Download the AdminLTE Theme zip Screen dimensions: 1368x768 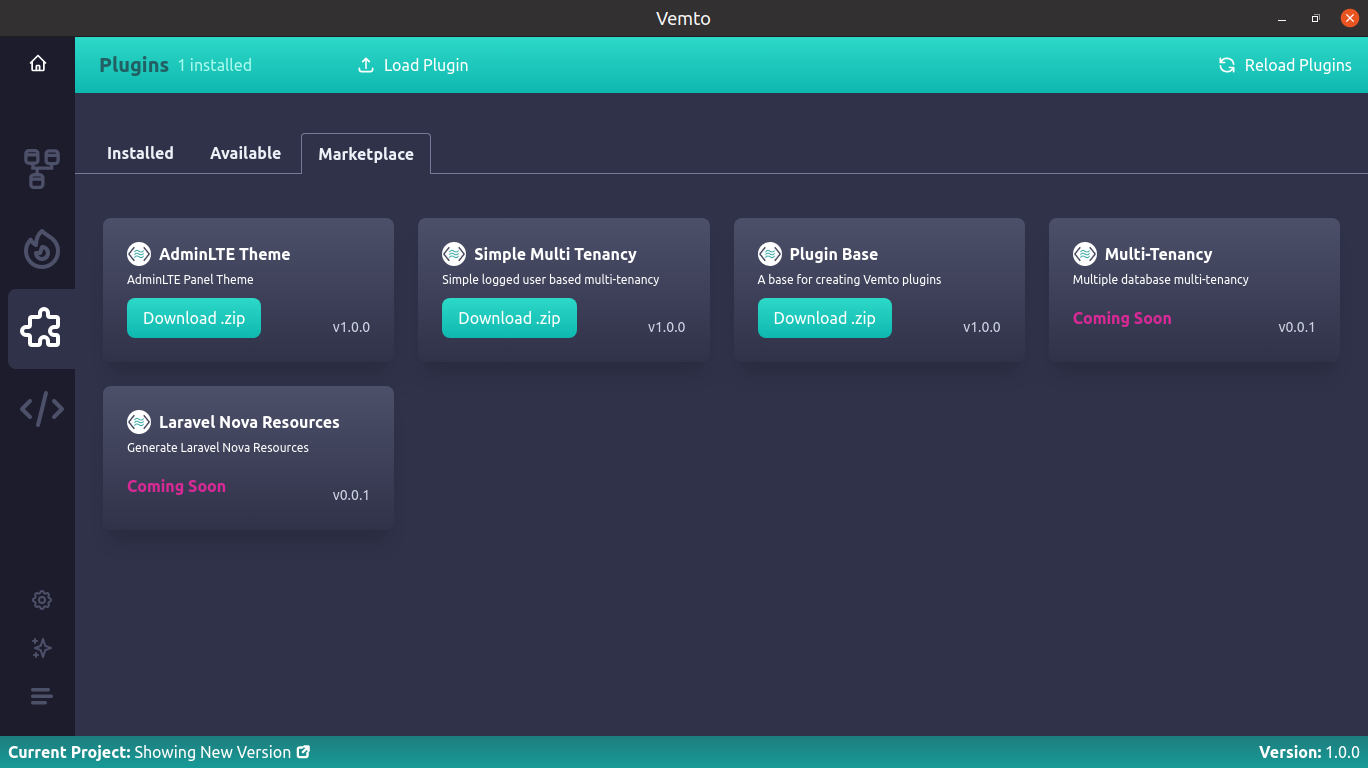tap(194, 317)
